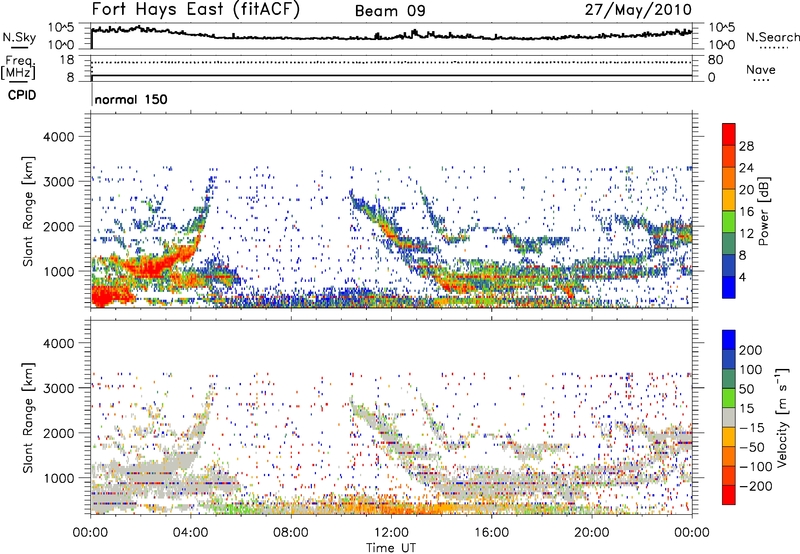The width and height of the screenshot is (800, 554).
Task: Click the '16:00' time axis tick
Action: 491,533
